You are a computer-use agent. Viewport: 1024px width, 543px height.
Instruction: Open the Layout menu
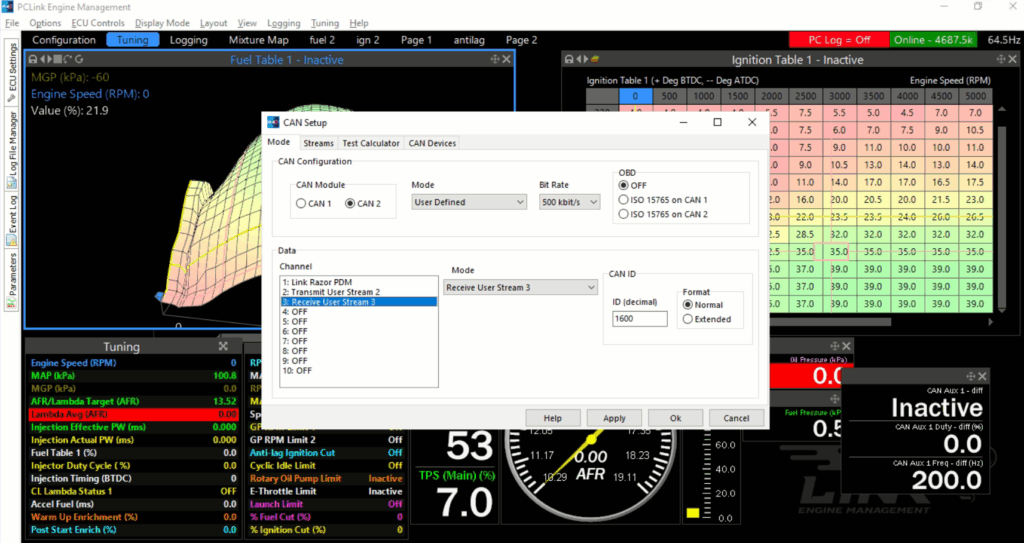click(214, 23)
